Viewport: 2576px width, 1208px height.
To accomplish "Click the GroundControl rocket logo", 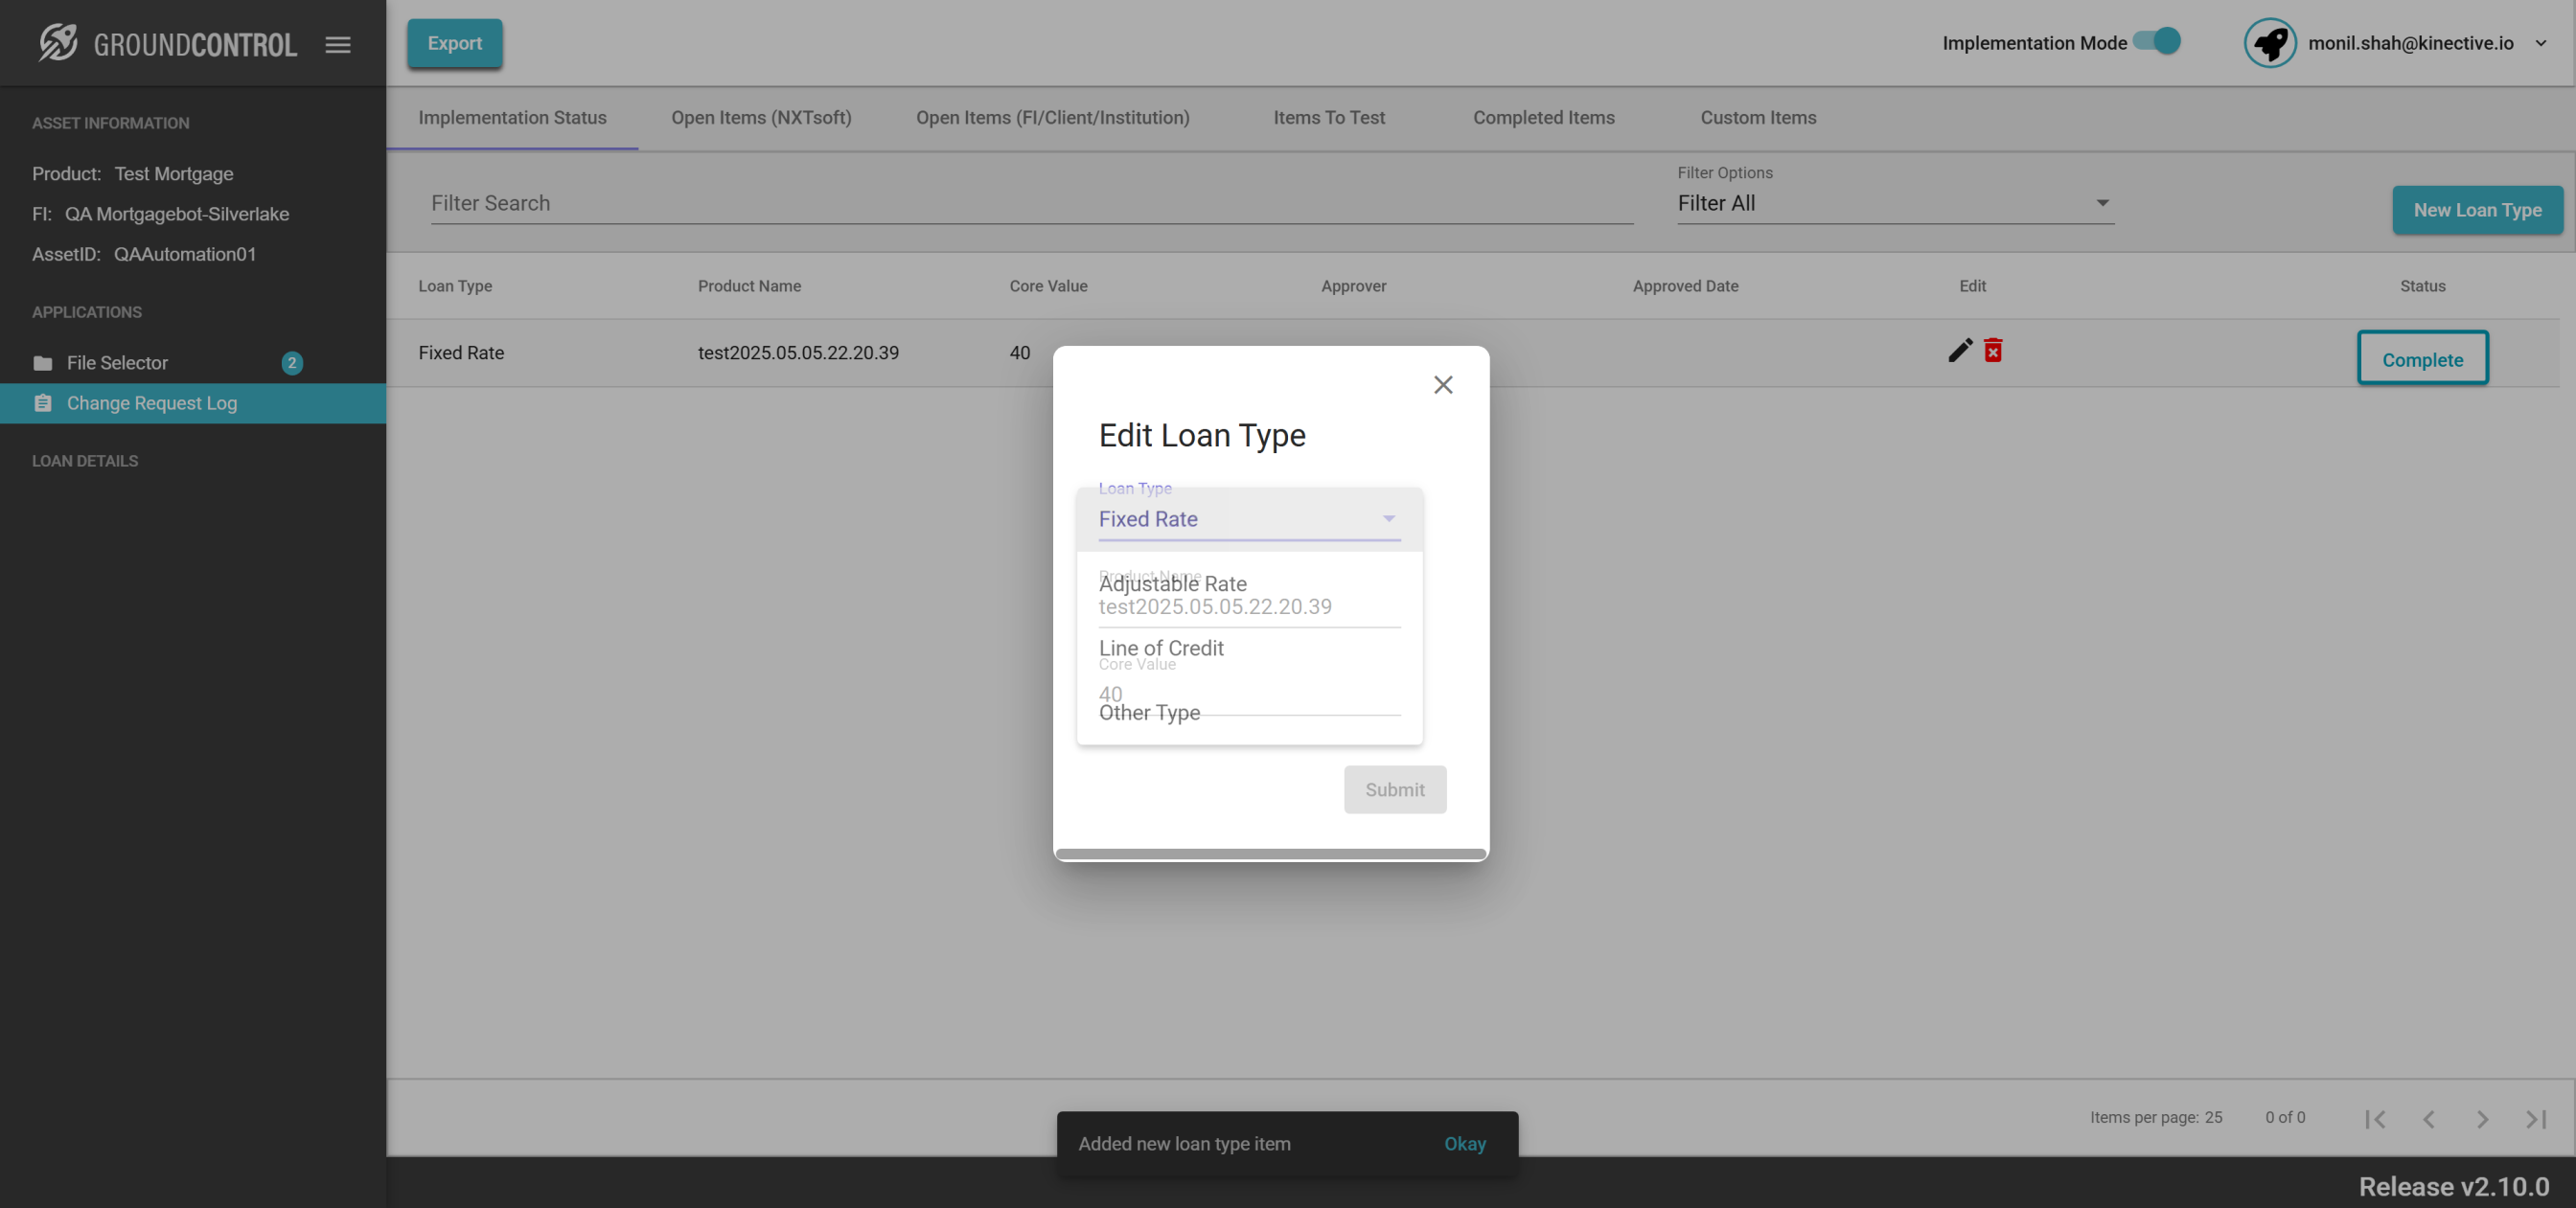I will 58,43.
